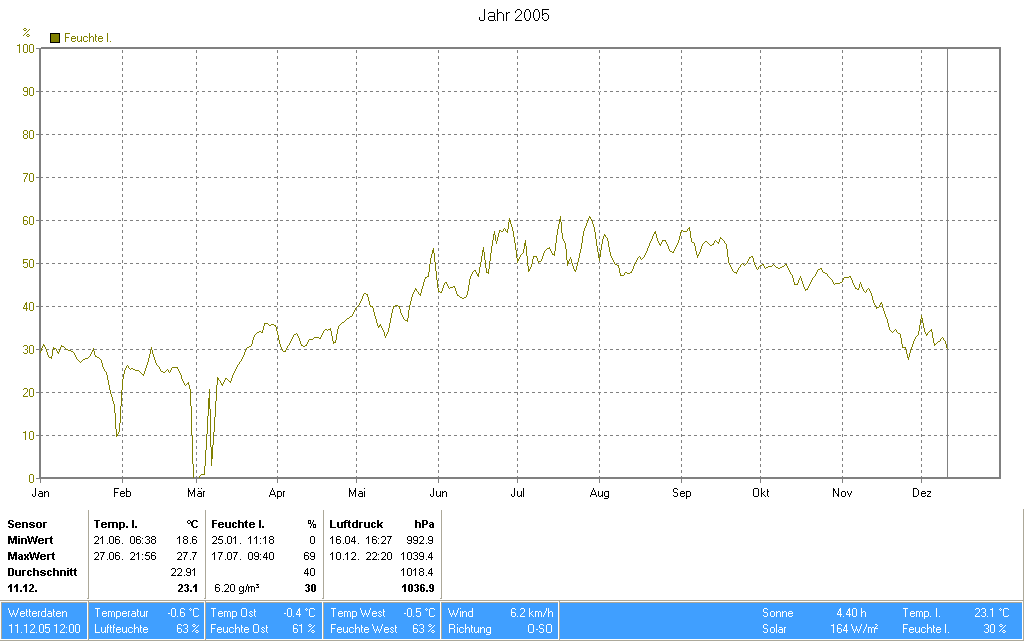Select the Luftdruck column header
The image size is (1024, 641).
[355, 524]
